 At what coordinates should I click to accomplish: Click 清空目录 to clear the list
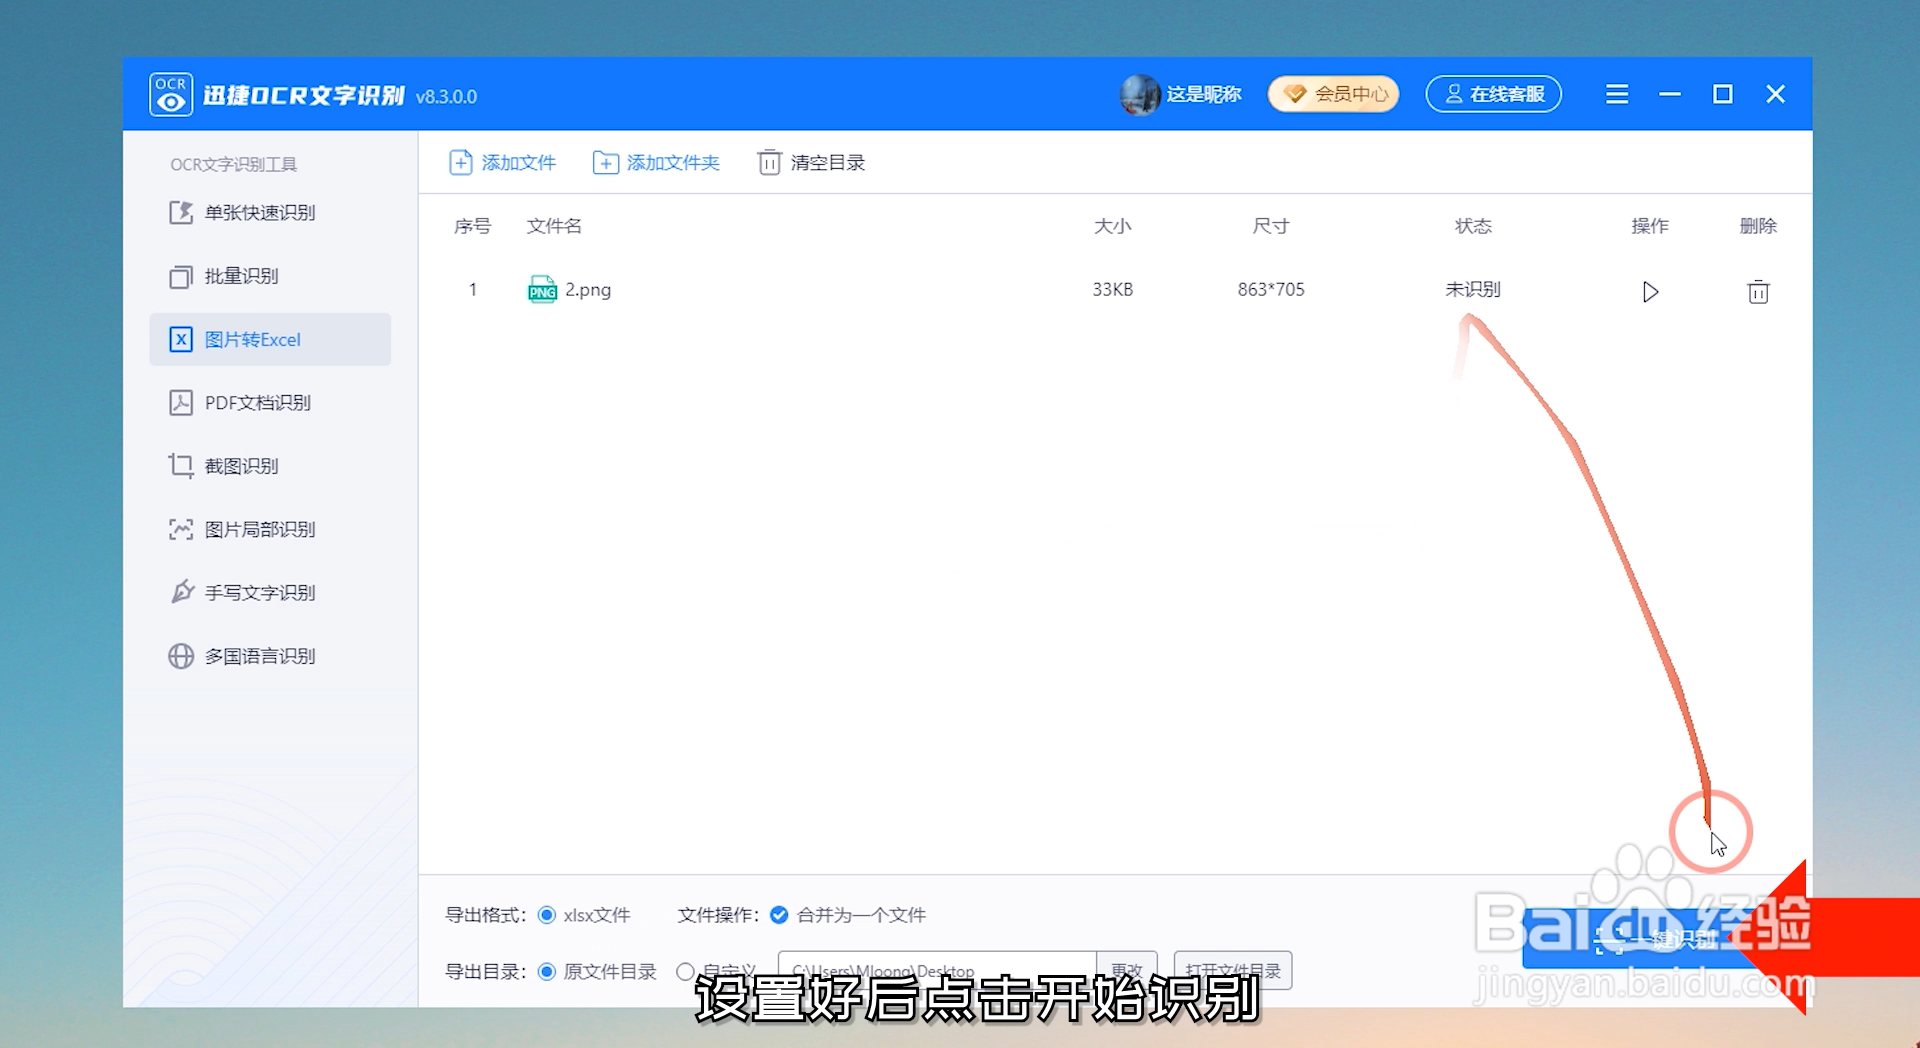pos(811,162)
